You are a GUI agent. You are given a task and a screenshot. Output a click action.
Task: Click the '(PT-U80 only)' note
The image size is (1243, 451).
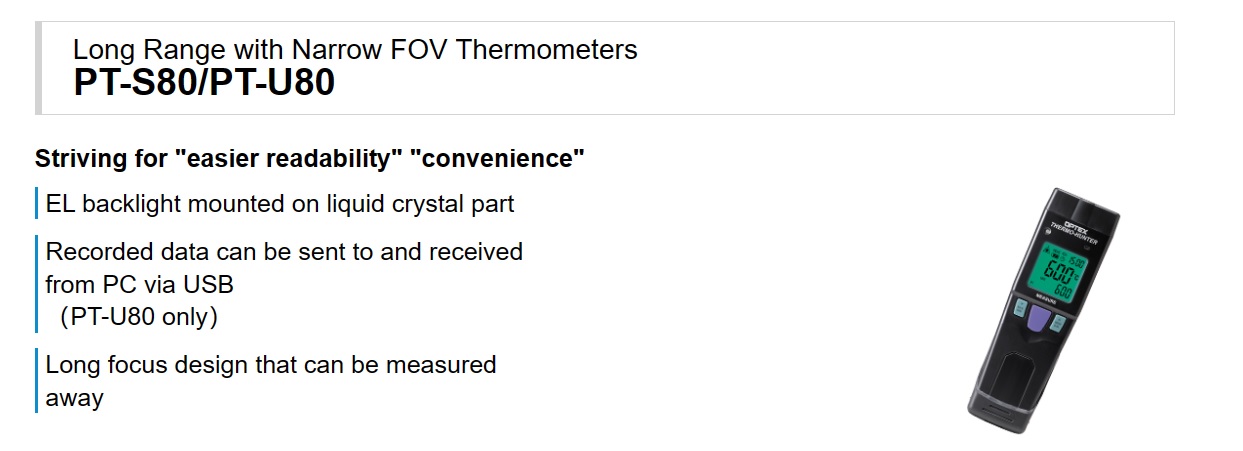coord(138,317)
